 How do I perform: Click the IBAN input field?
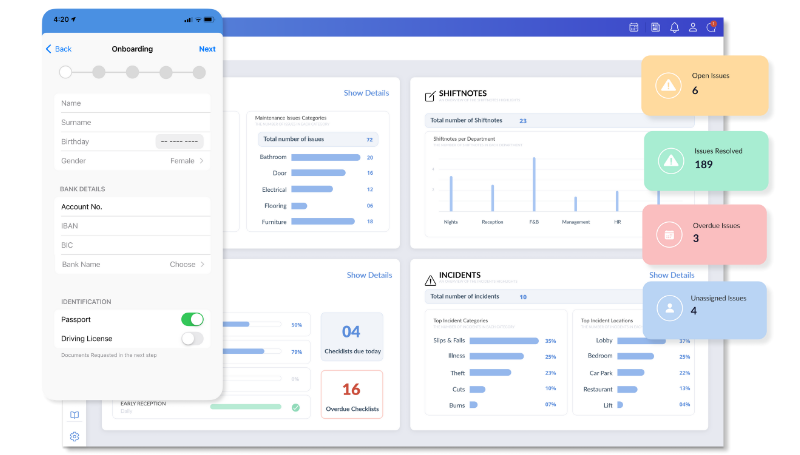(x=133, y=225)
